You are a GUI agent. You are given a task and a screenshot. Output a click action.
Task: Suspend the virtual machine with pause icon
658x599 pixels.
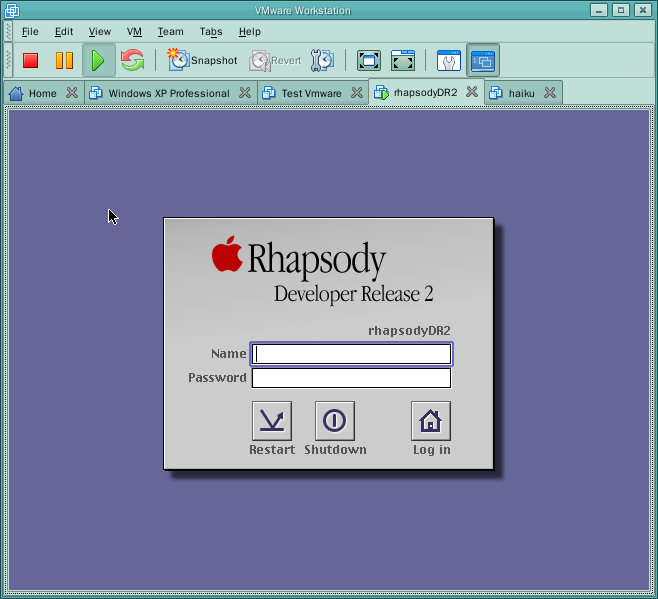tap(64, 60)
